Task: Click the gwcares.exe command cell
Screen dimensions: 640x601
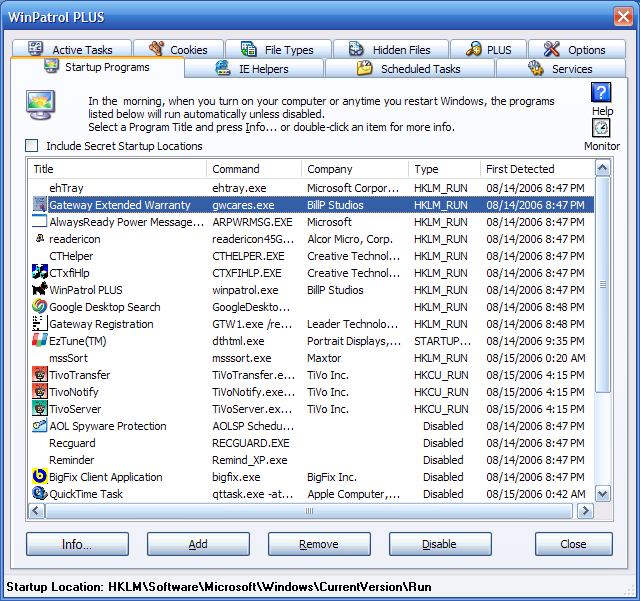Action: pos(243,205)
